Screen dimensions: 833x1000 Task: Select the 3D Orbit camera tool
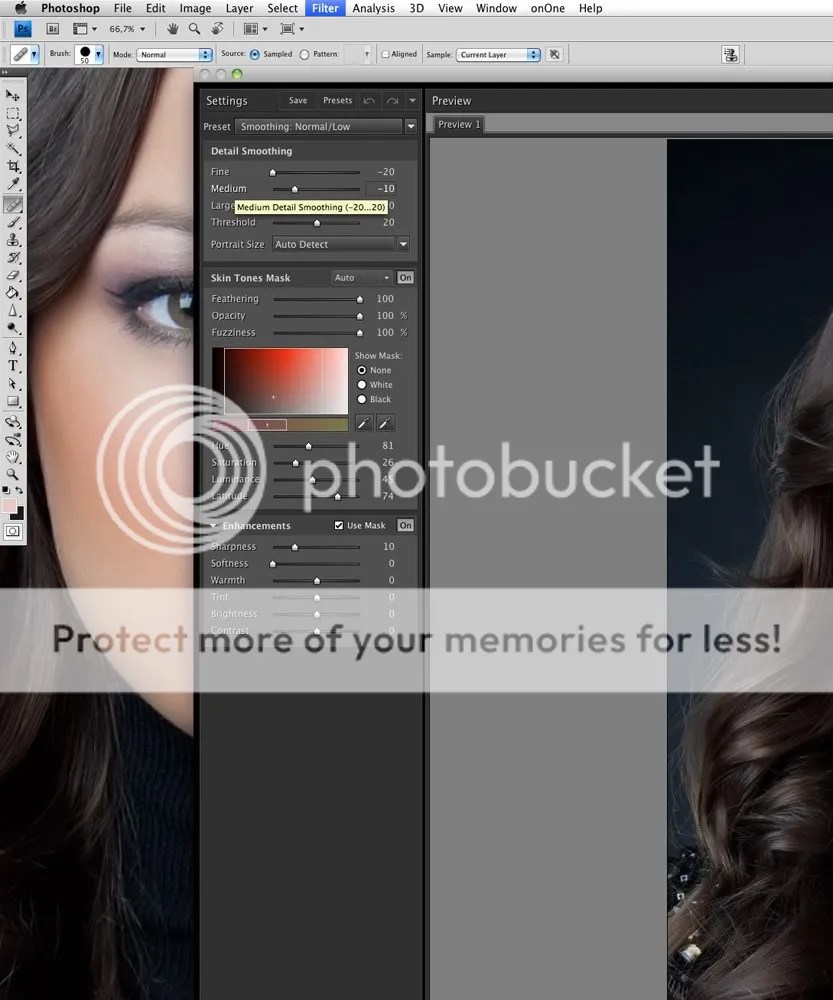(13, 440)
